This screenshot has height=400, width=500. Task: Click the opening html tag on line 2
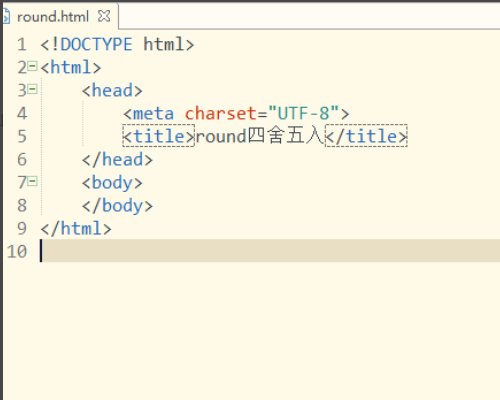[x=71, y=67]
